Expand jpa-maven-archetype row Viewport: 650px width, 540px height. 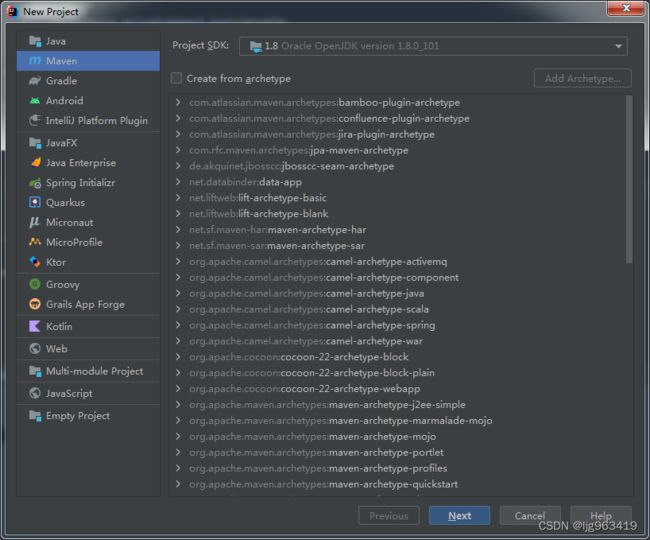(x=178, y=150)
